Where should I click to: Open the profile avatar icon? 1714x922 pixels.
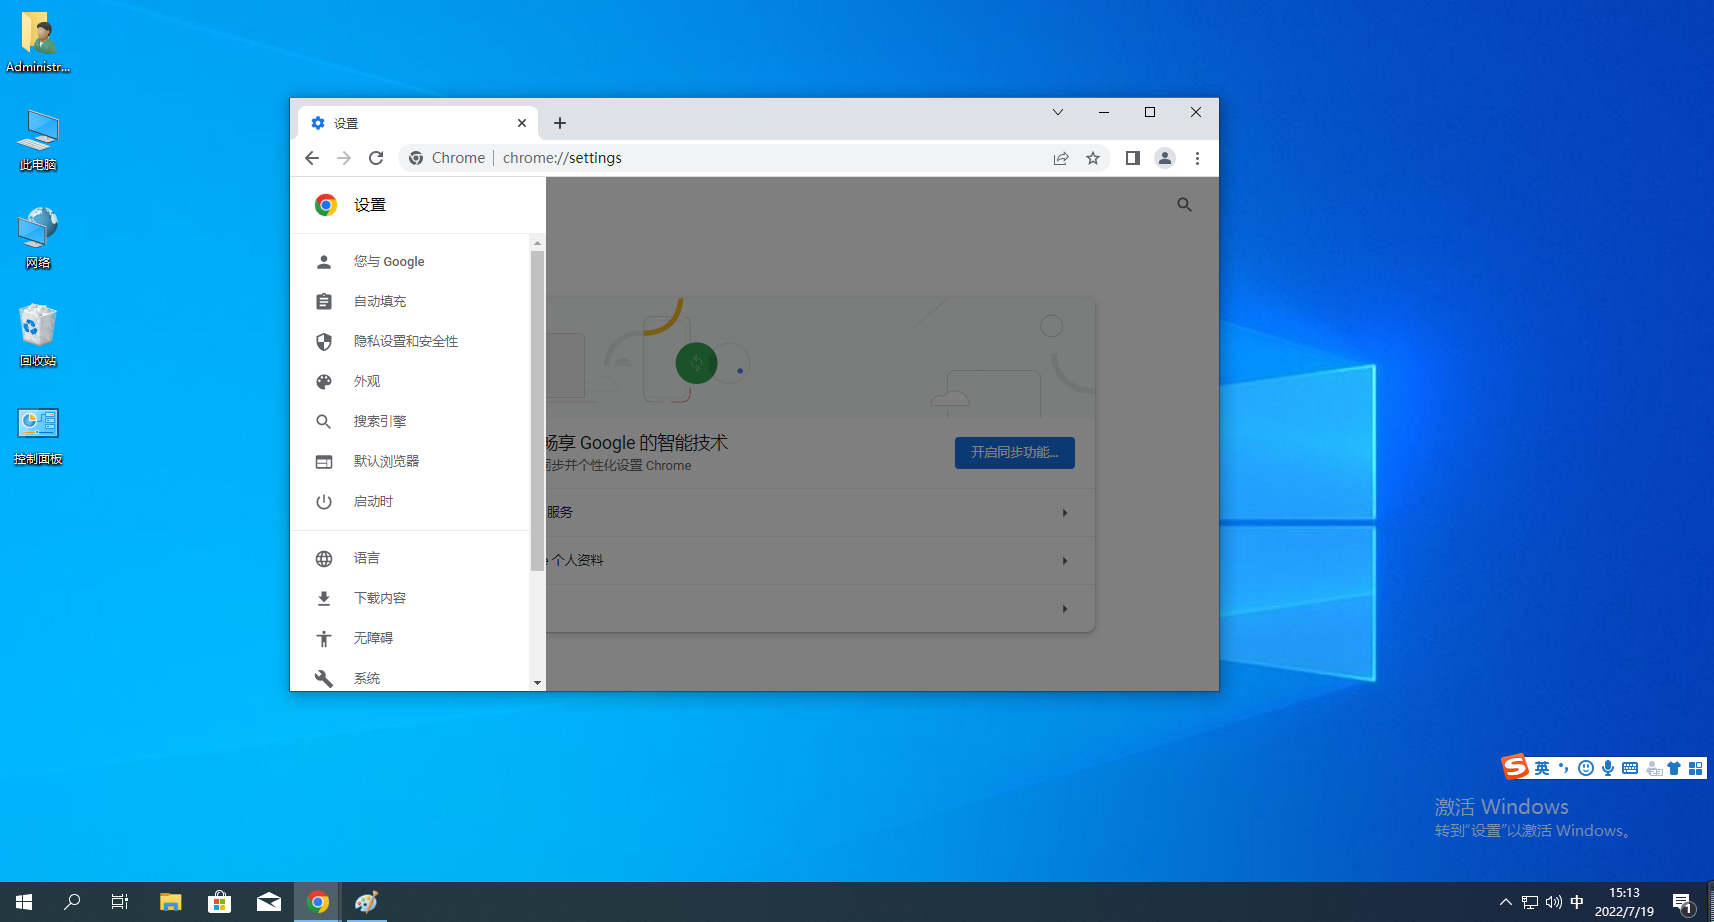(x=1165, y=158)
